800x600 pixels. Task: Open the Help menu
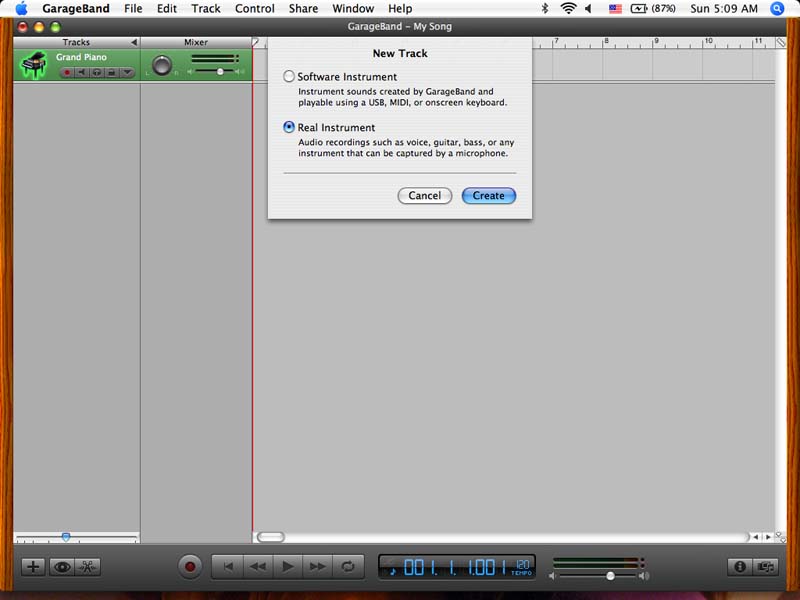click(x=400, y=9)
